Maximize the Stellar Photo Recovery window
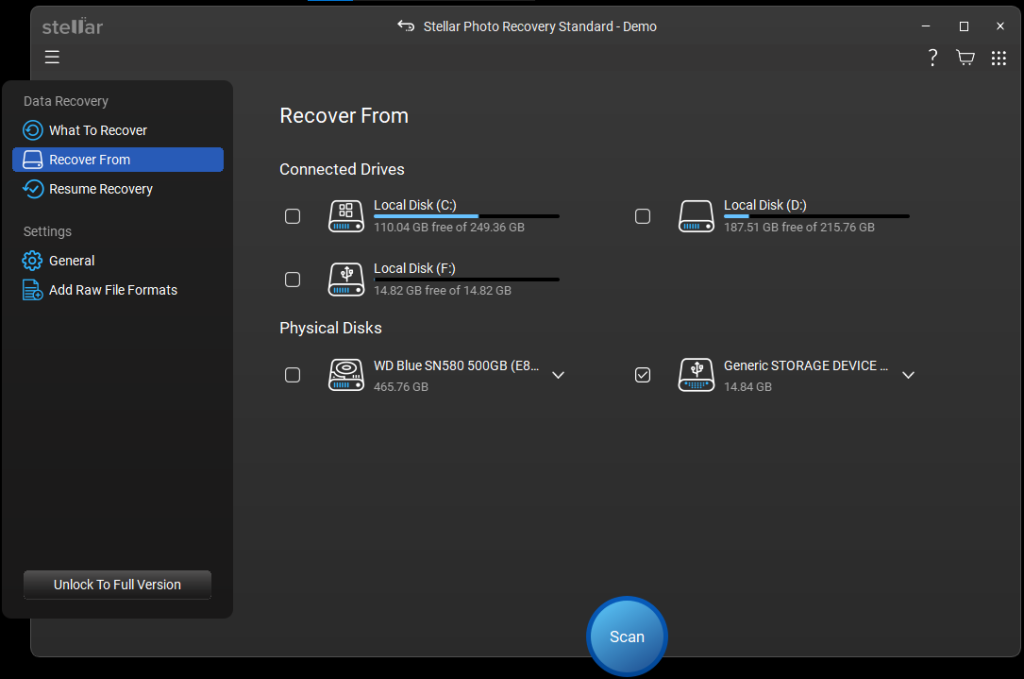 pos(964,26)
